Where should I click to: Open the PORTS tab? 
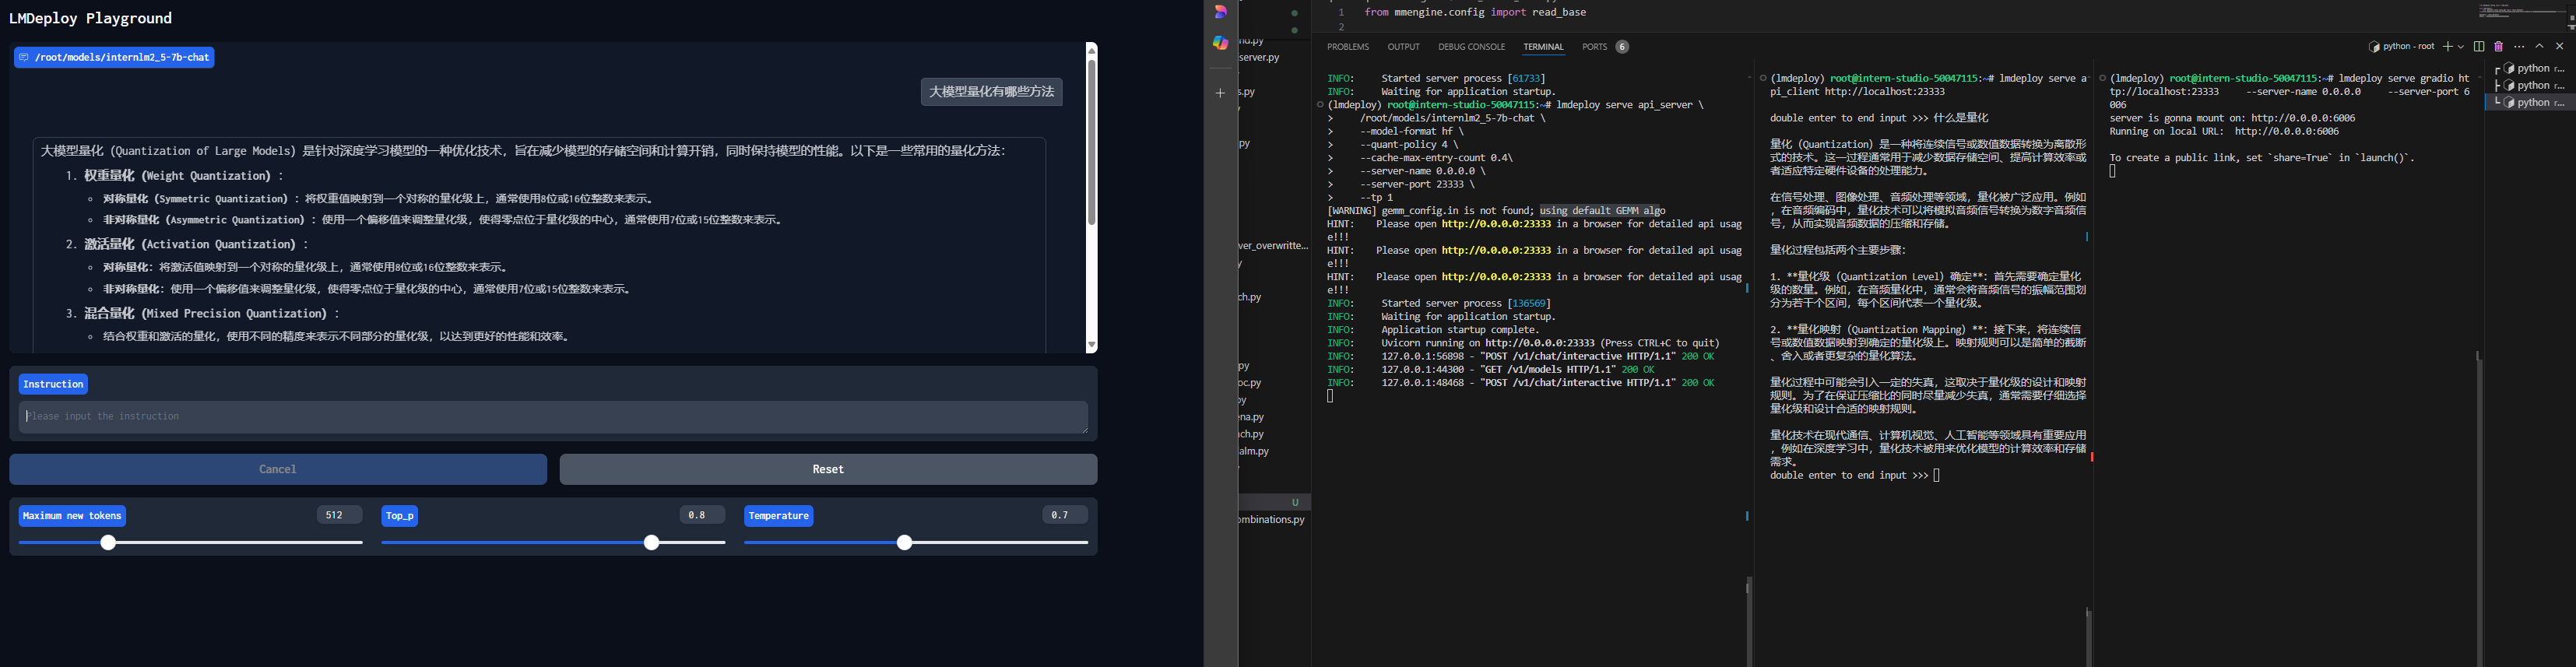[x=1594, y=47]
